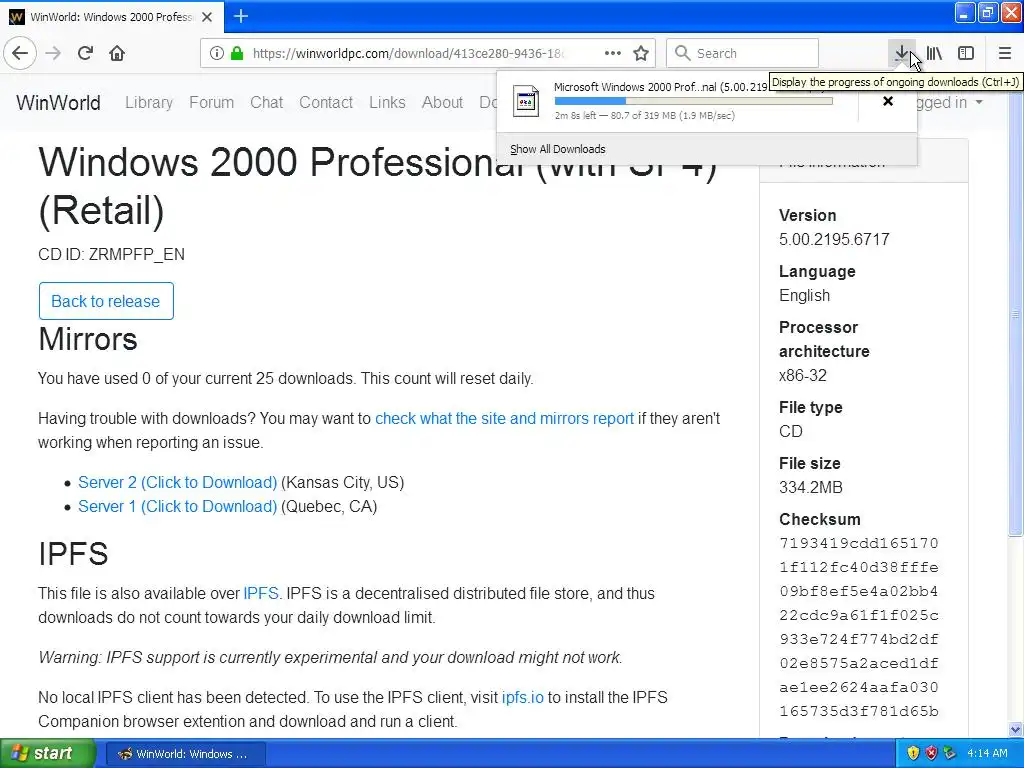Screen dimensions: 1024x768
Task: Bookmark this page with the star
Action: tap(641, 54)
